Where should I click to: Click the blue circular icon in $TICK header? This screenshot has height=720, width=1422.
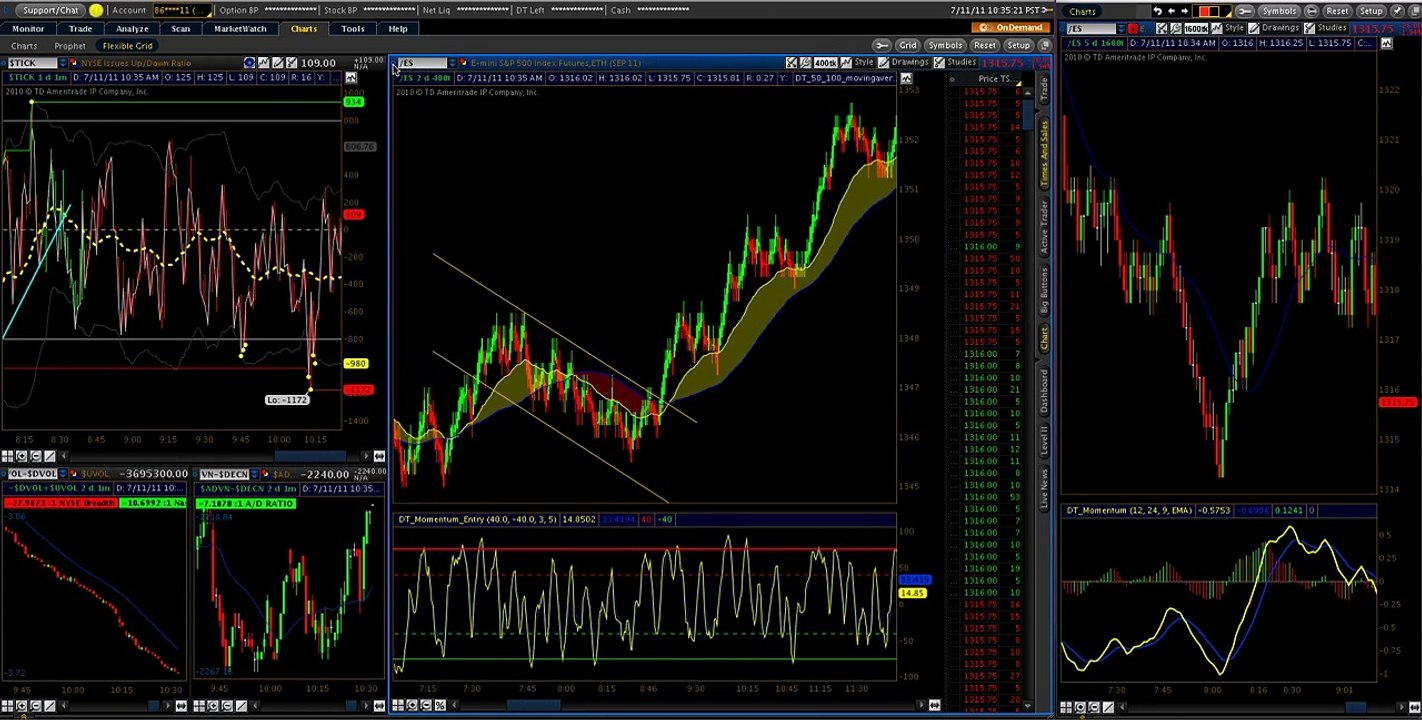(249, 63)
